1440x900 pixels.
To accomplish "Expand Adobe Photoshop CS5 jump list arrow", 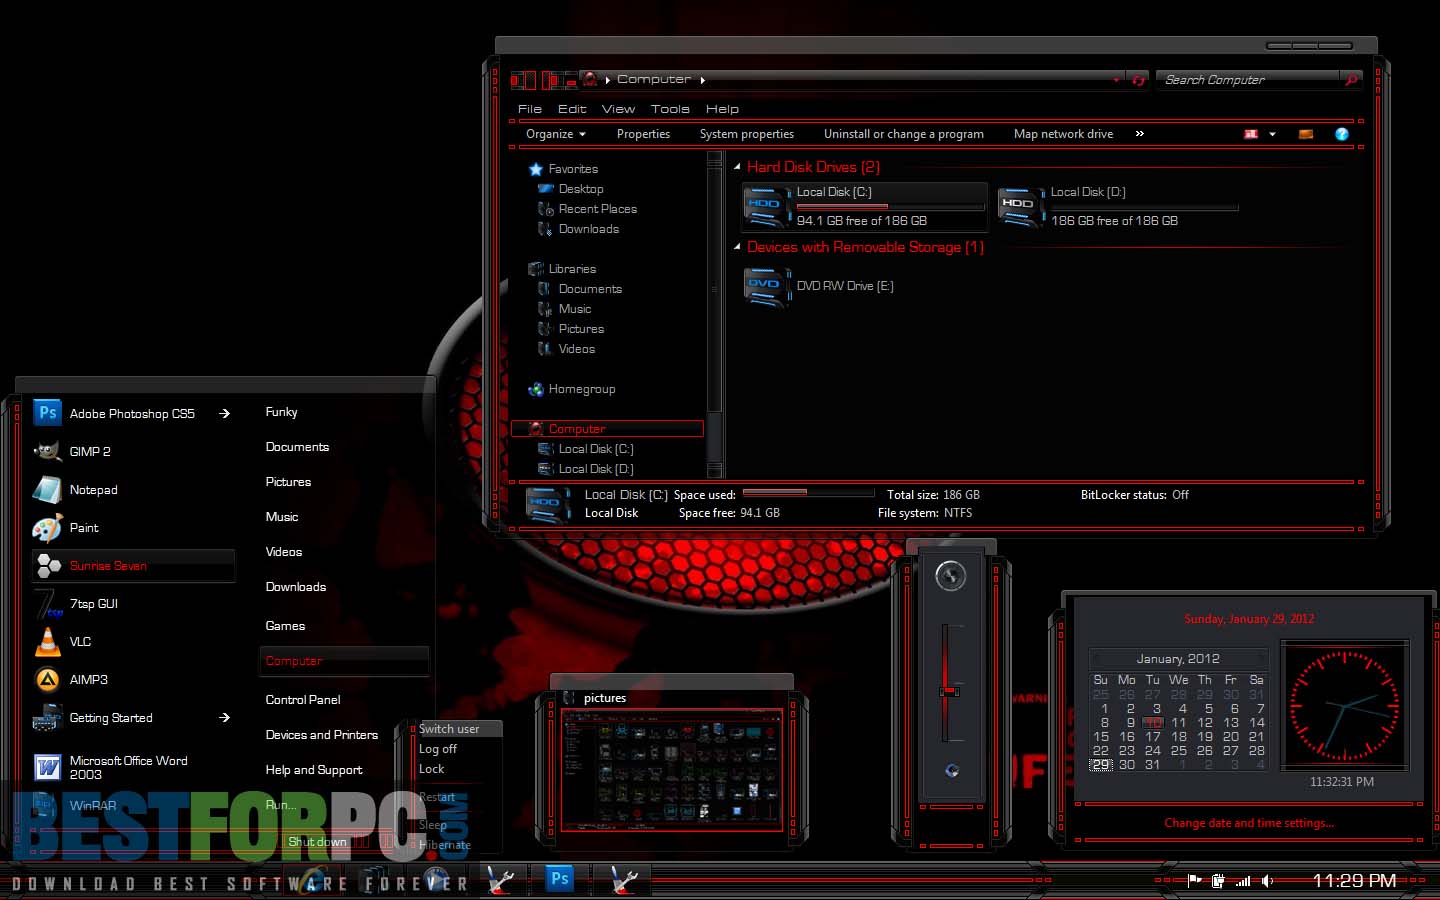I will (225, 413).
